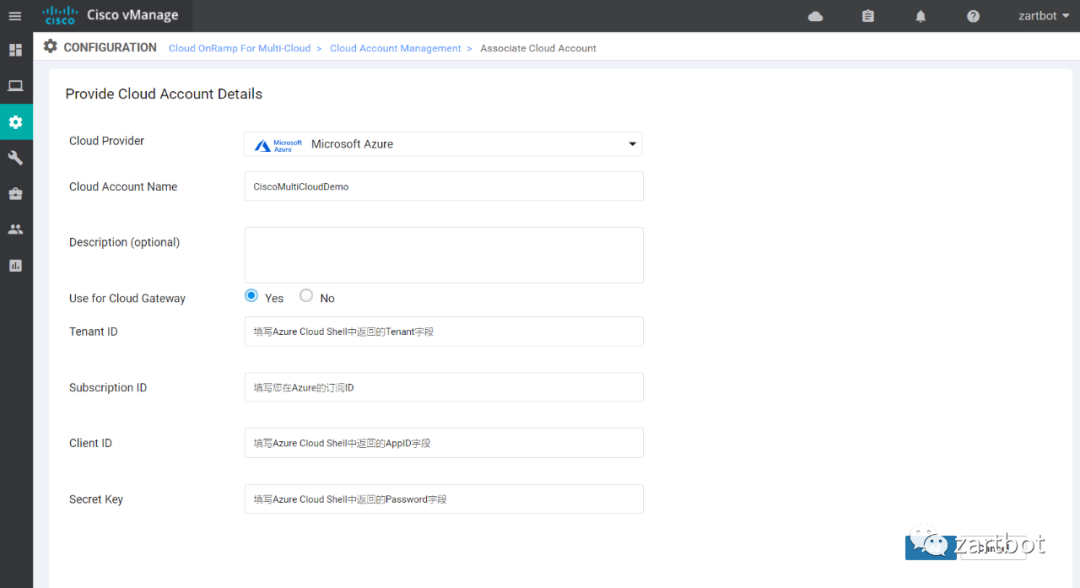Click the Provide Cloud Account Details heading
1080x588 pixels.
click(x=164, y=94)
